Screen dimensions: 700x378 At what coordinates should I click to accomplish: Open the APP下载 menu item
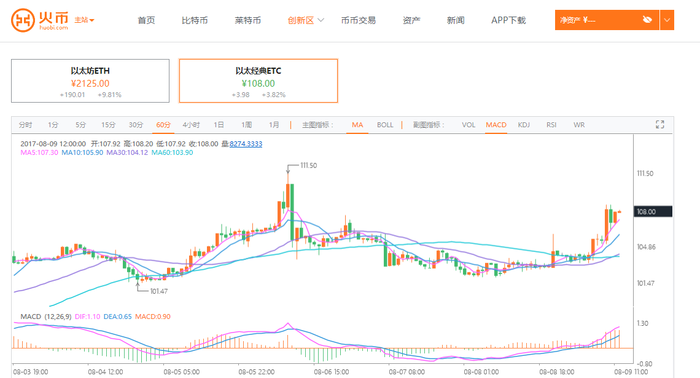[x=508, y=20]
